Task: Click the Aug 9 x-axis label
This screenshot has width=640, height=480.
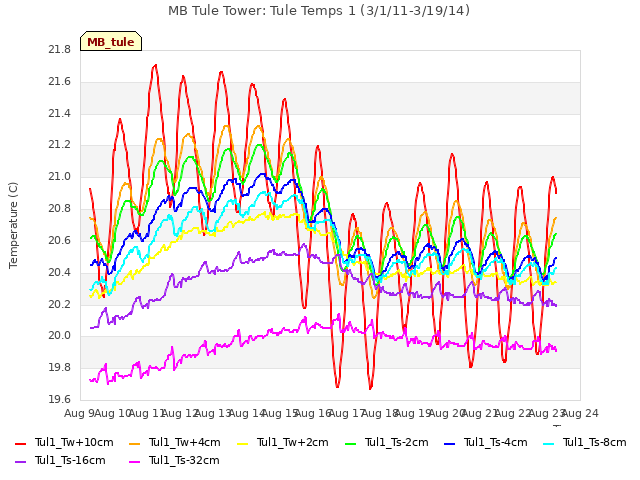Action: pyautogui.click(x=80, y=413)
